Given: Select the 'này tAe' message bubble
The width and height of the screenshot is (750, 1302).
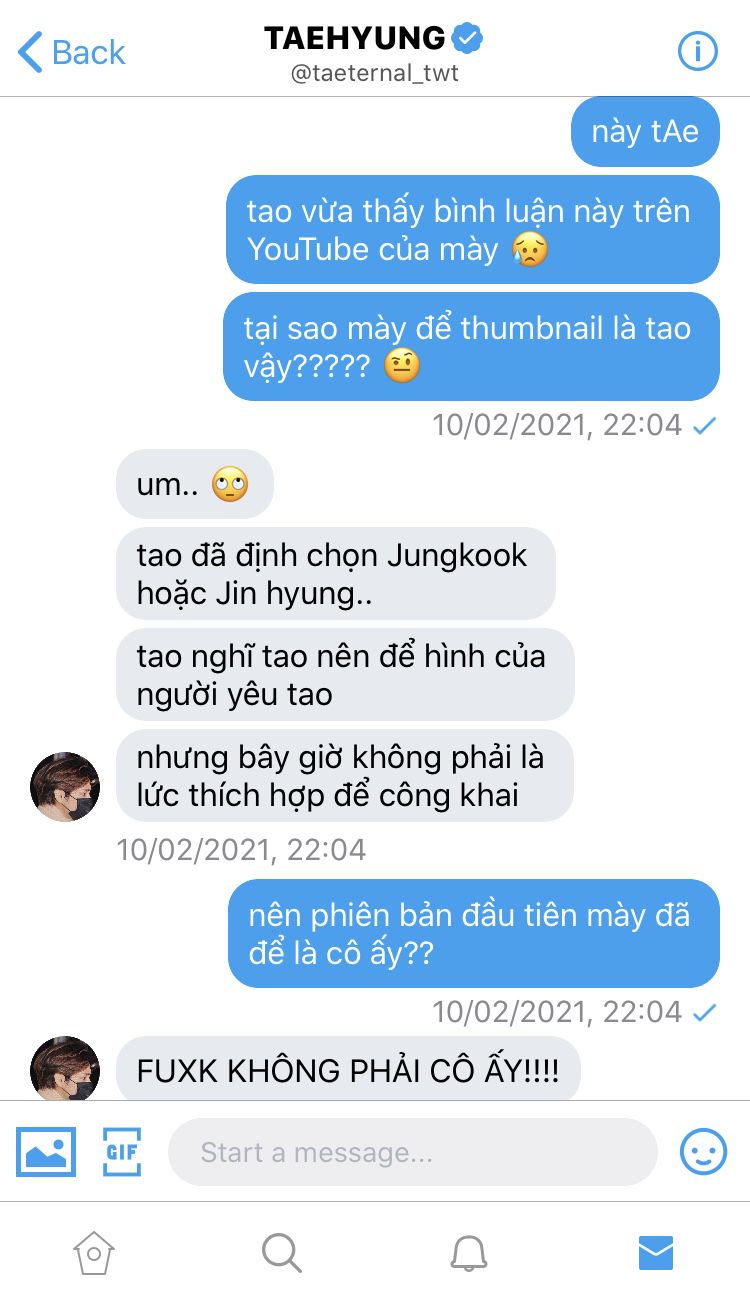Looking at the screenshot, I should (645, 132).
